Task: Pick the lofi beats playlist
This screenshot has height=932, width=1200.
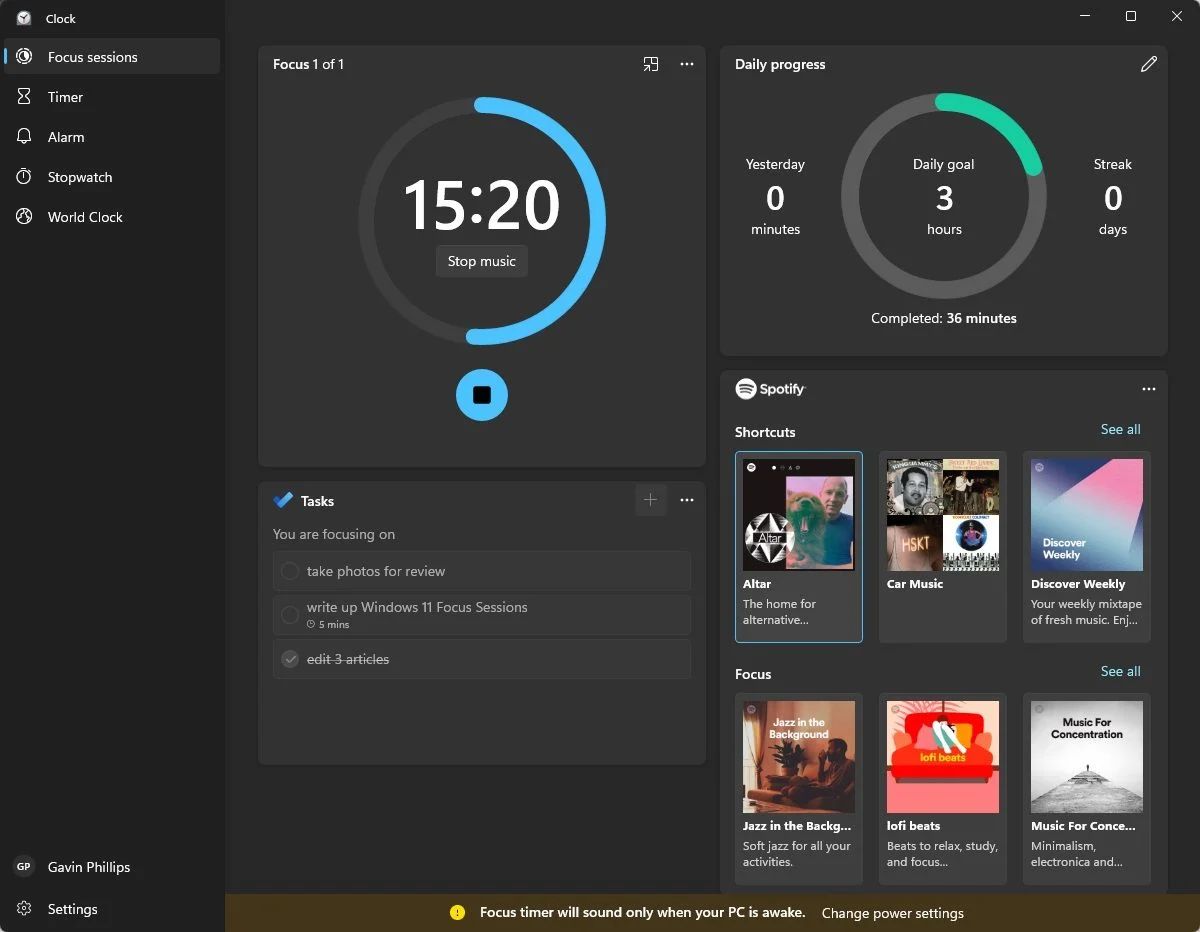Action: [942, 788]
